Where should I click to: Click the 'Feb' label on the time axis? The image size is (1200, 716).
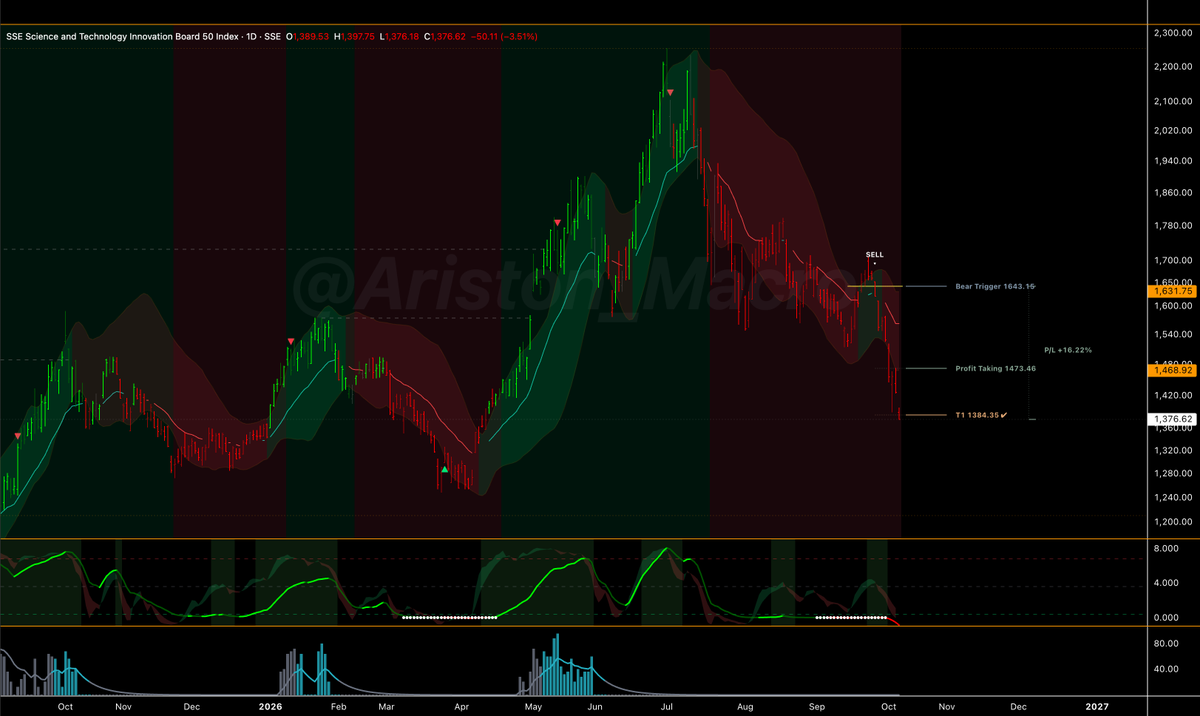338,705
